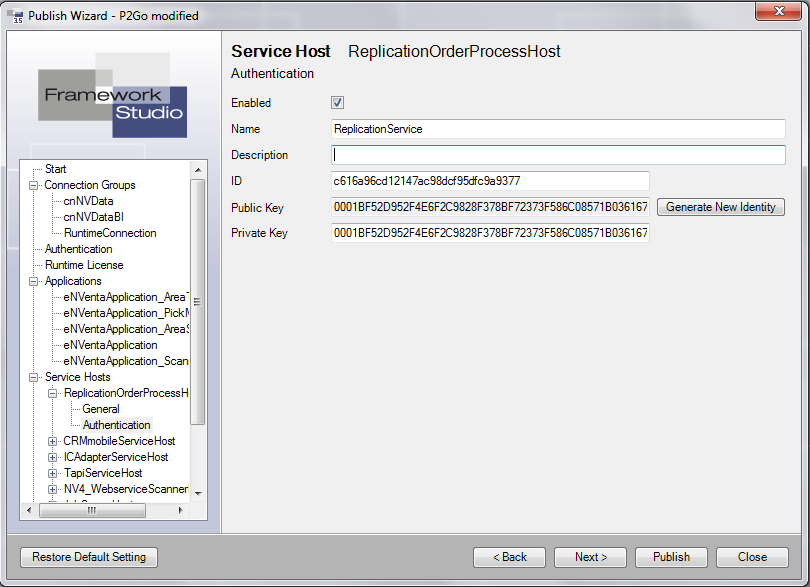The width and height of the screenshot is (810, 587).
Task: Click into the Private Key field
Action: [490, 233]
